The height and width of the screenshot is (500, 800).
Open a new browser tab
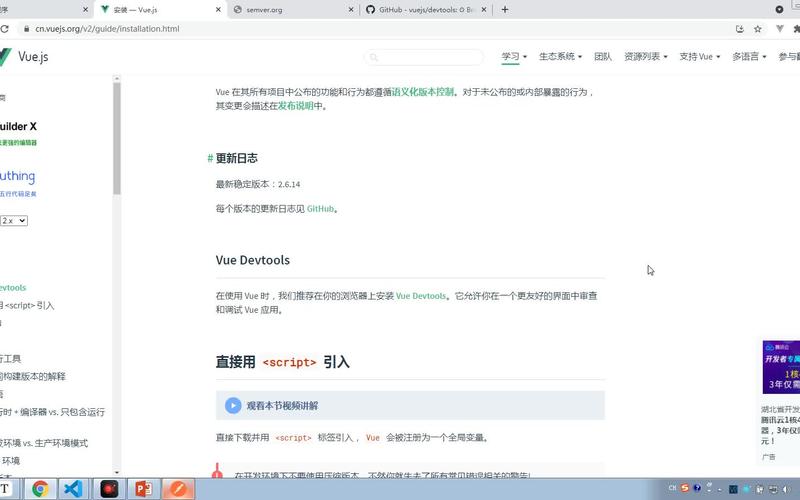click(505, 10)
